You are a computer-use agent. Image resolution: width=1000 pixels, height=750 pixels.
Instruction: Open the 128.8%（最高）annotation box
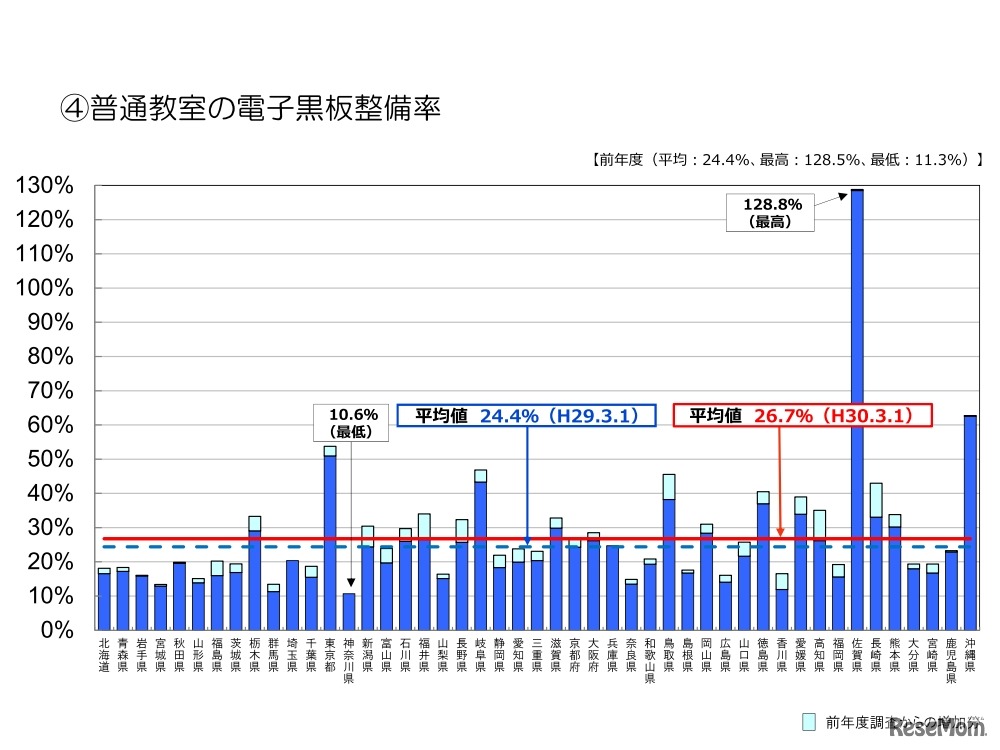[x=772, y=211]
